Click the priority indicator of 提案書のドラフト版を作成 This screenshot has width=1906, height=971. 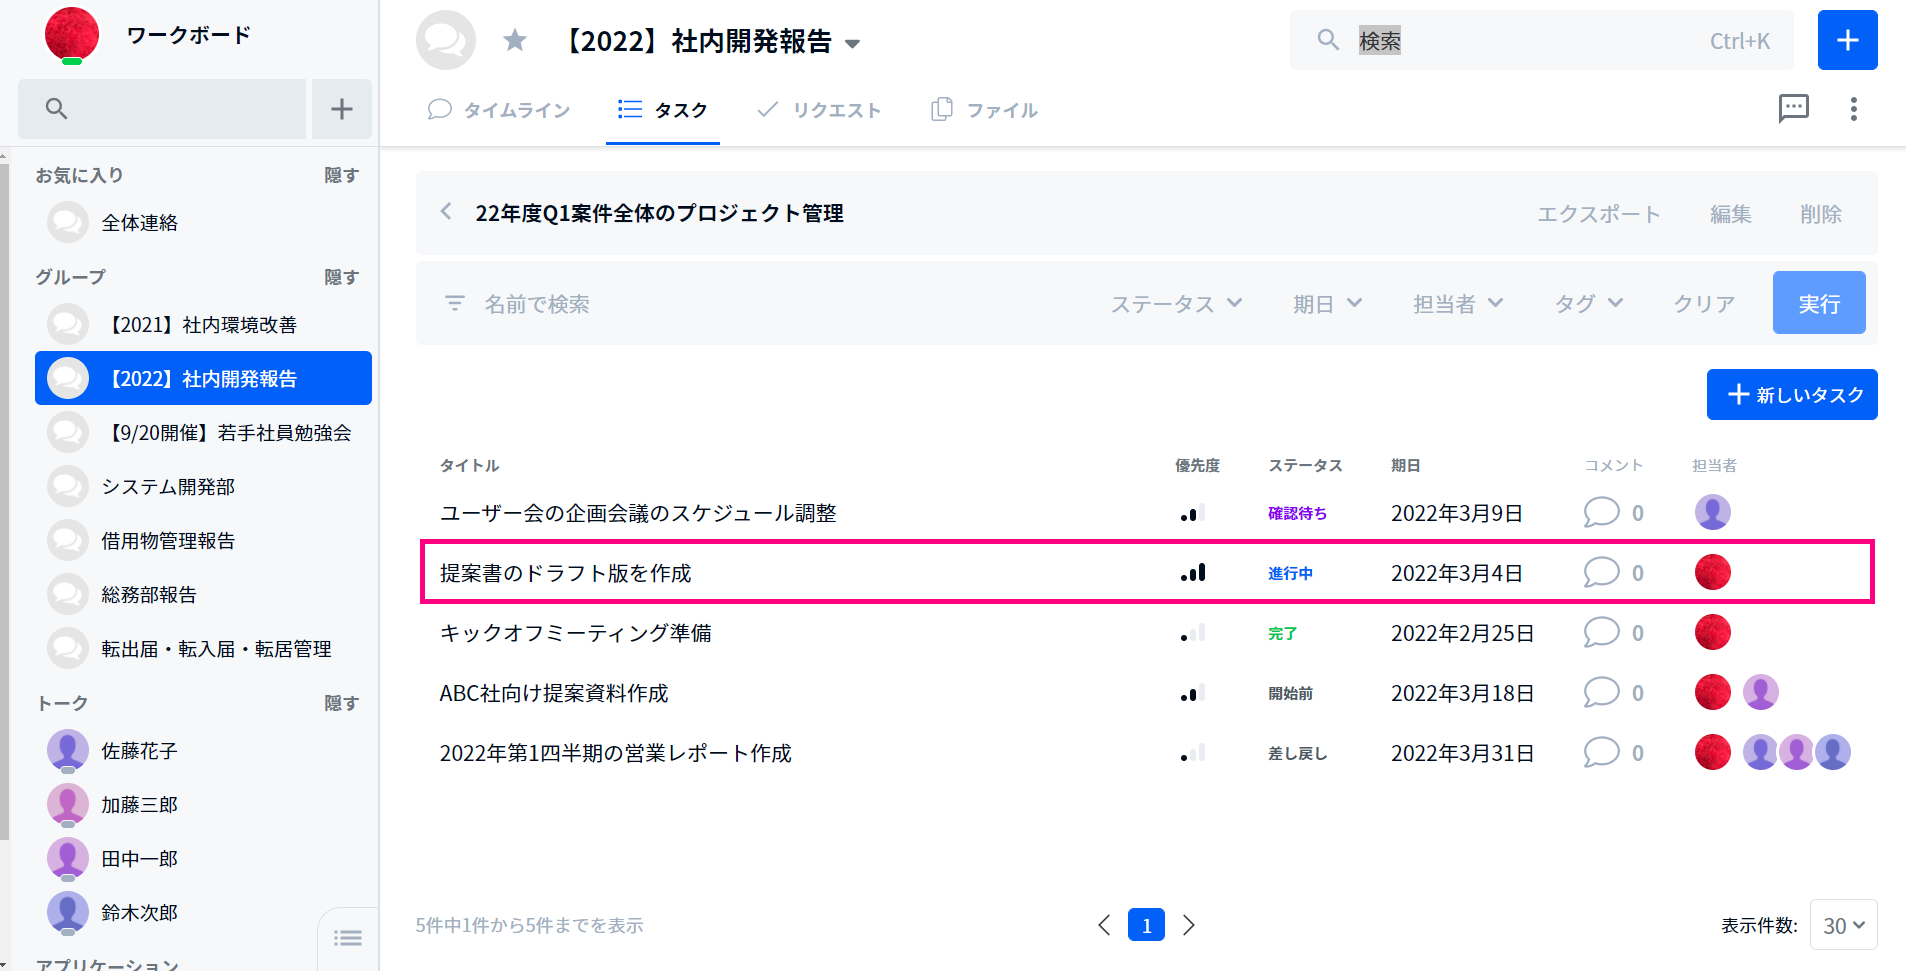(x=1192, y=572)
